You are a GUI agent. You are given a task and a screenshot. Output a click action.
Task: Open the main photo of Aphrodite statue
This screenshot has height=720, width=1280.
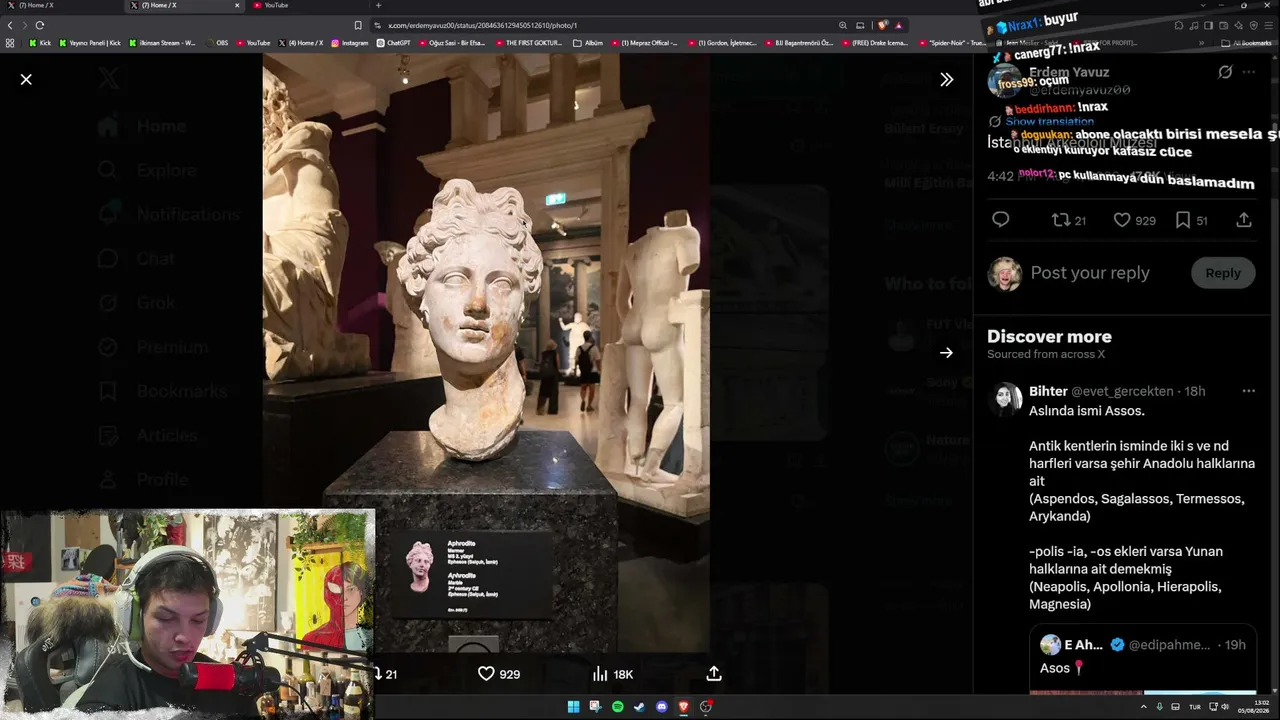486,355
